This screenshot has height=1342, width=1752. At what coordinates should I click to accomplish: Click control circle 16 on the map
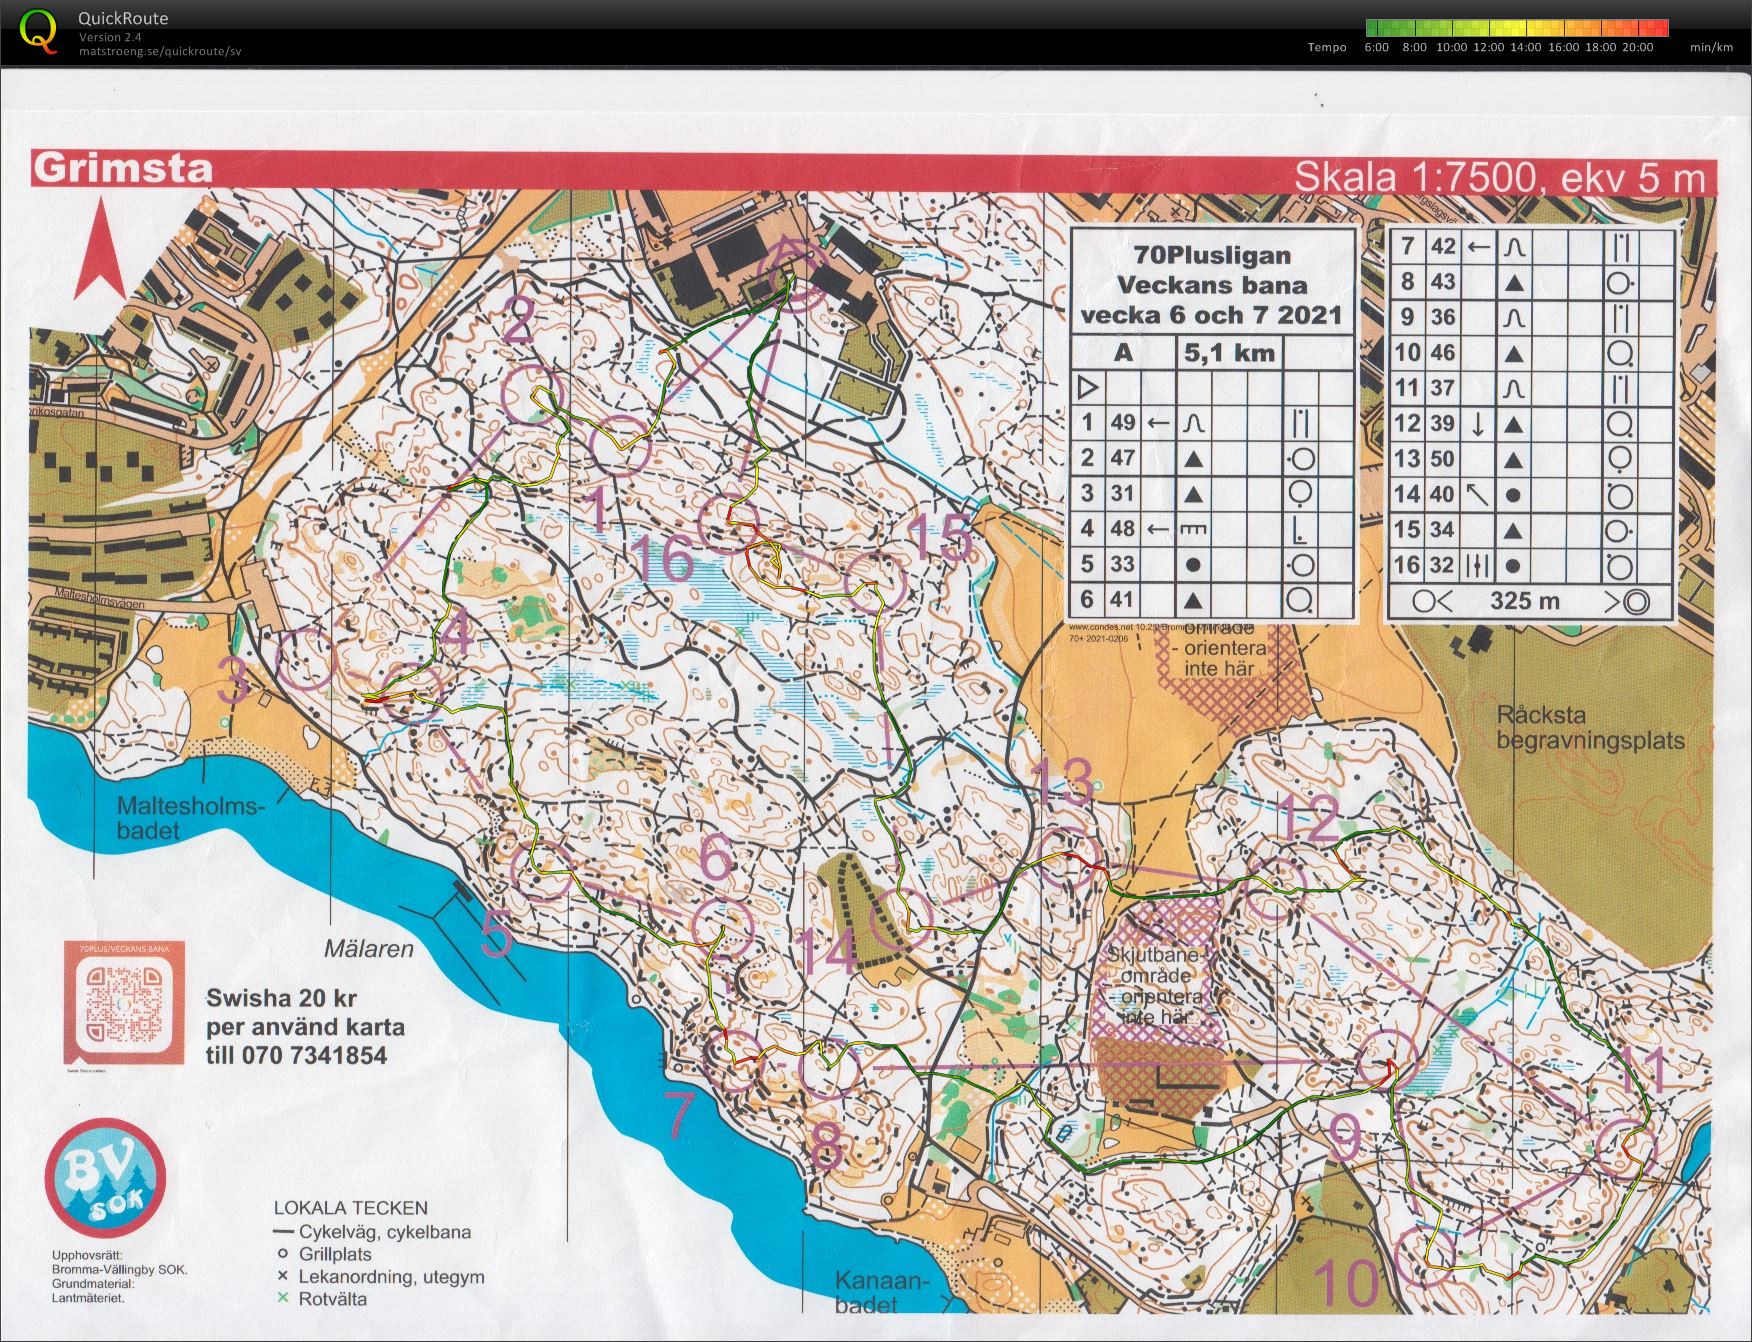728,522
